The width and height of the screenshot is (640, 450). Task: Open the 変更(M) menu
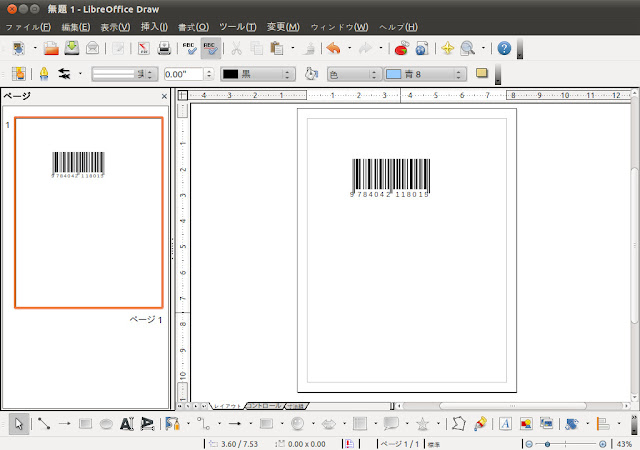click(x=283, y=27)
